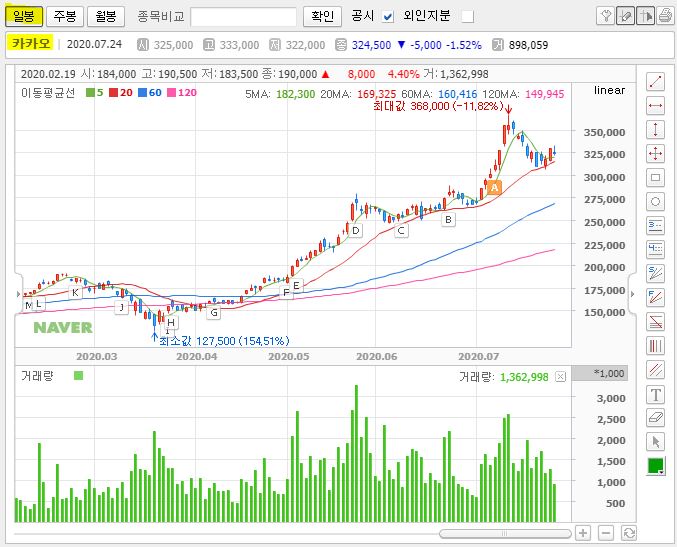Open chart settings wrench icon
Screen dimensions: 677x547
(x=605, y=16)
